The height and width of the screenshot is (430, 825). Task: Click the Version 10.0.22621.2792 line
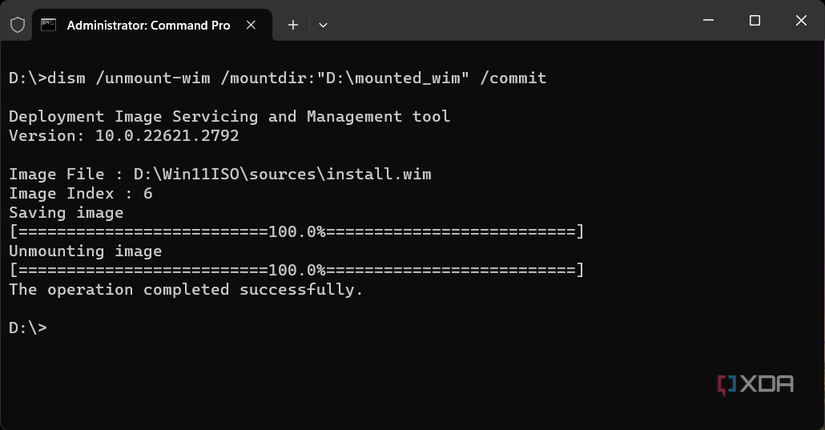tap(124, 136)
